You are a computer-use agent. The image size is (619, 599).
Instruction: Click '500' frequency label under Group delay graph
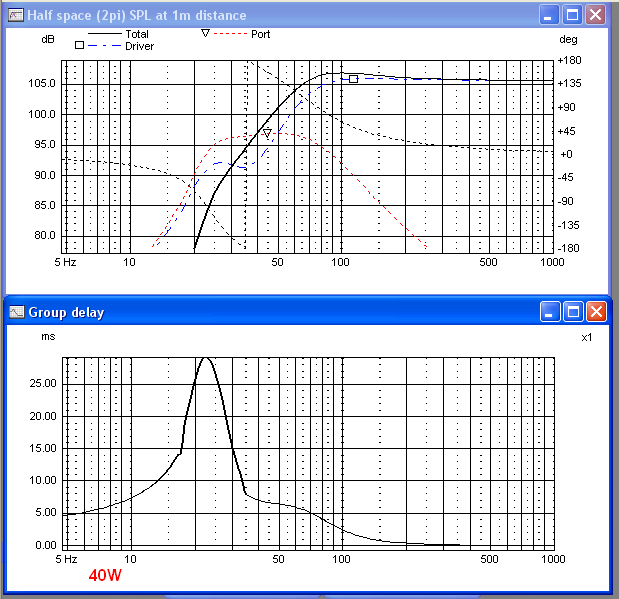tap(489, 559)
